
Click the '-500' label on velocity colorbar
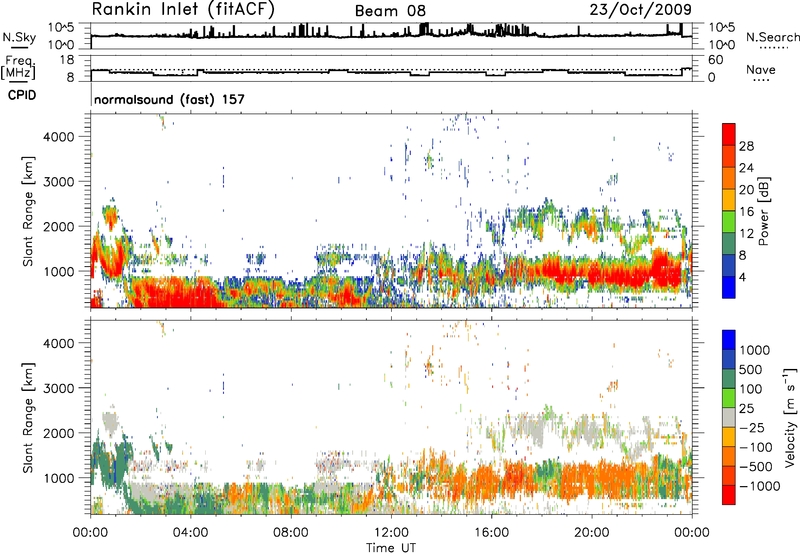(x=756, y=467)
